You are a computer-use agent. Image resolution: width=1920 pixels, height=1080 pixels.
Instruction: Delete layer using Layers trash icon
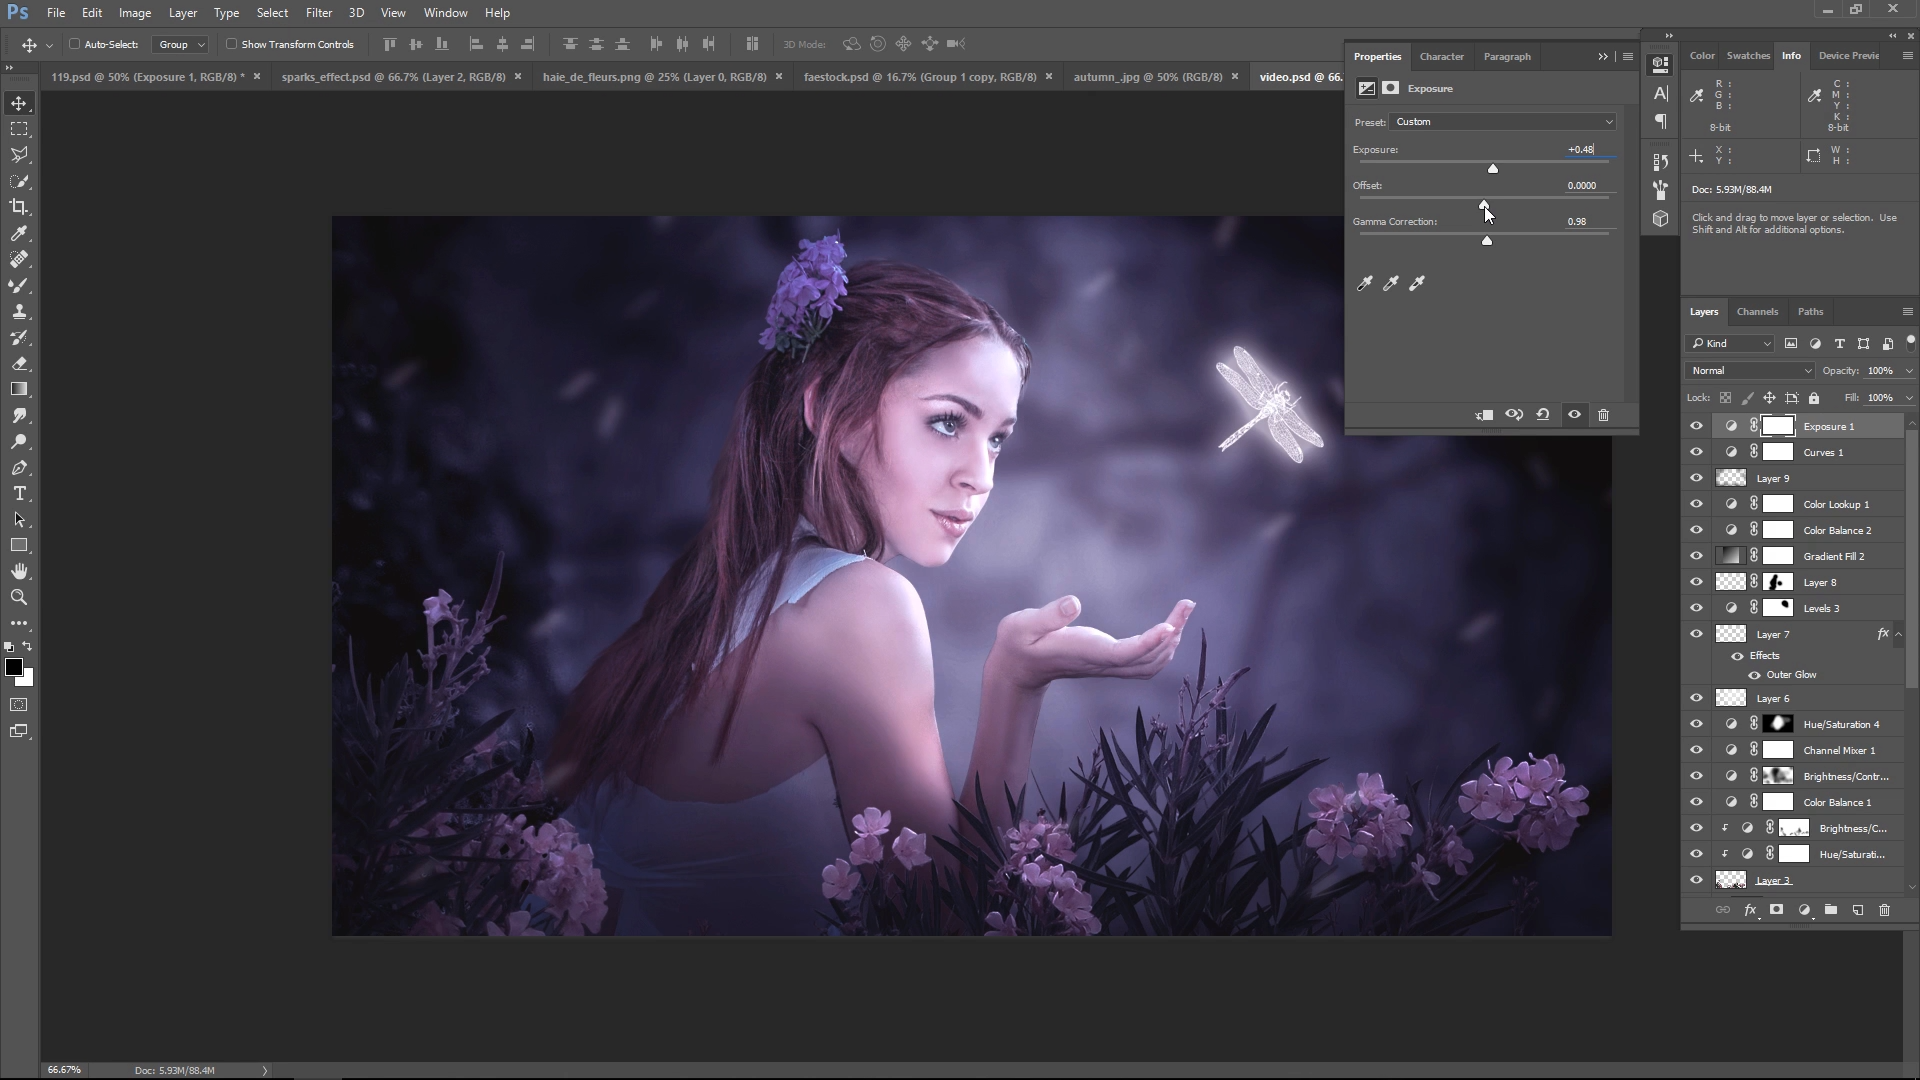[1885, 910]
